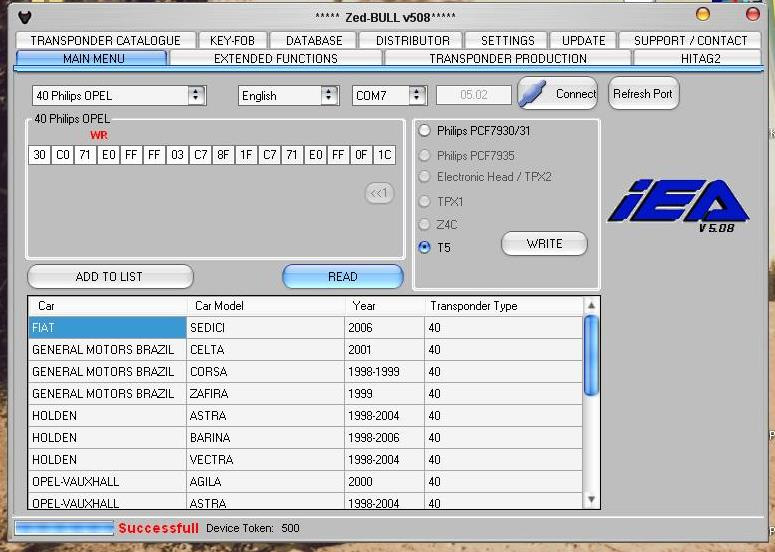Screen dimensions: 775x552
Task: Select the HOLDEN BARINA row
Action: pyautogui.click(x=305, y=438)
